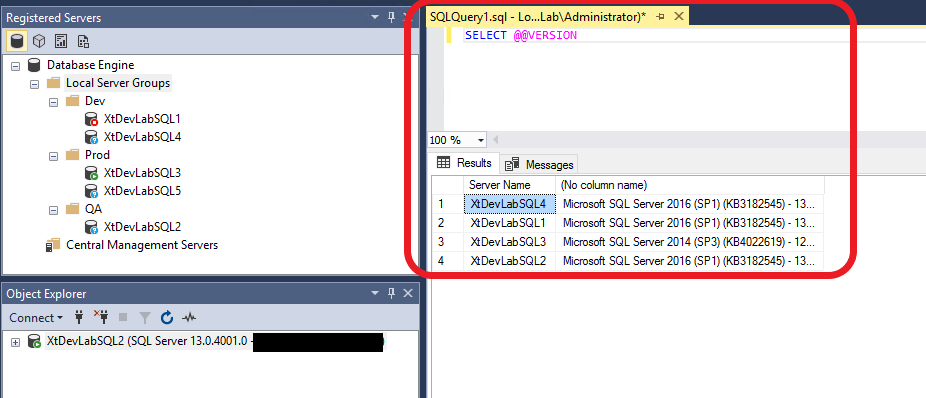Screen dimensions: 926x398
Task: Click the SELECT @@VERSION query line
Action: pyautogui.click(x=521, y=35)
